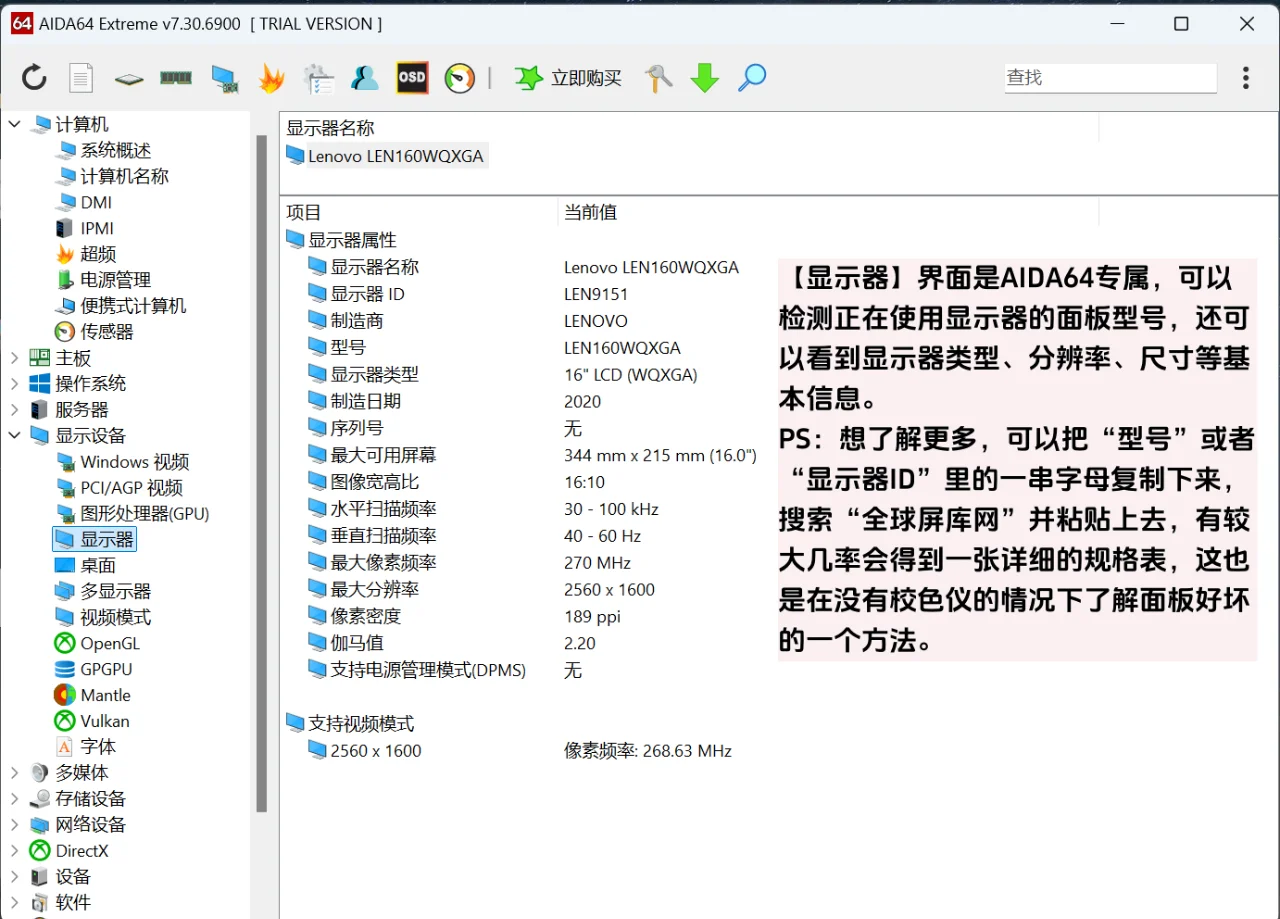Click the left tree pane scrollbar
The image size is (1280, 919).
pyautogui.click(x=262, y=473)
